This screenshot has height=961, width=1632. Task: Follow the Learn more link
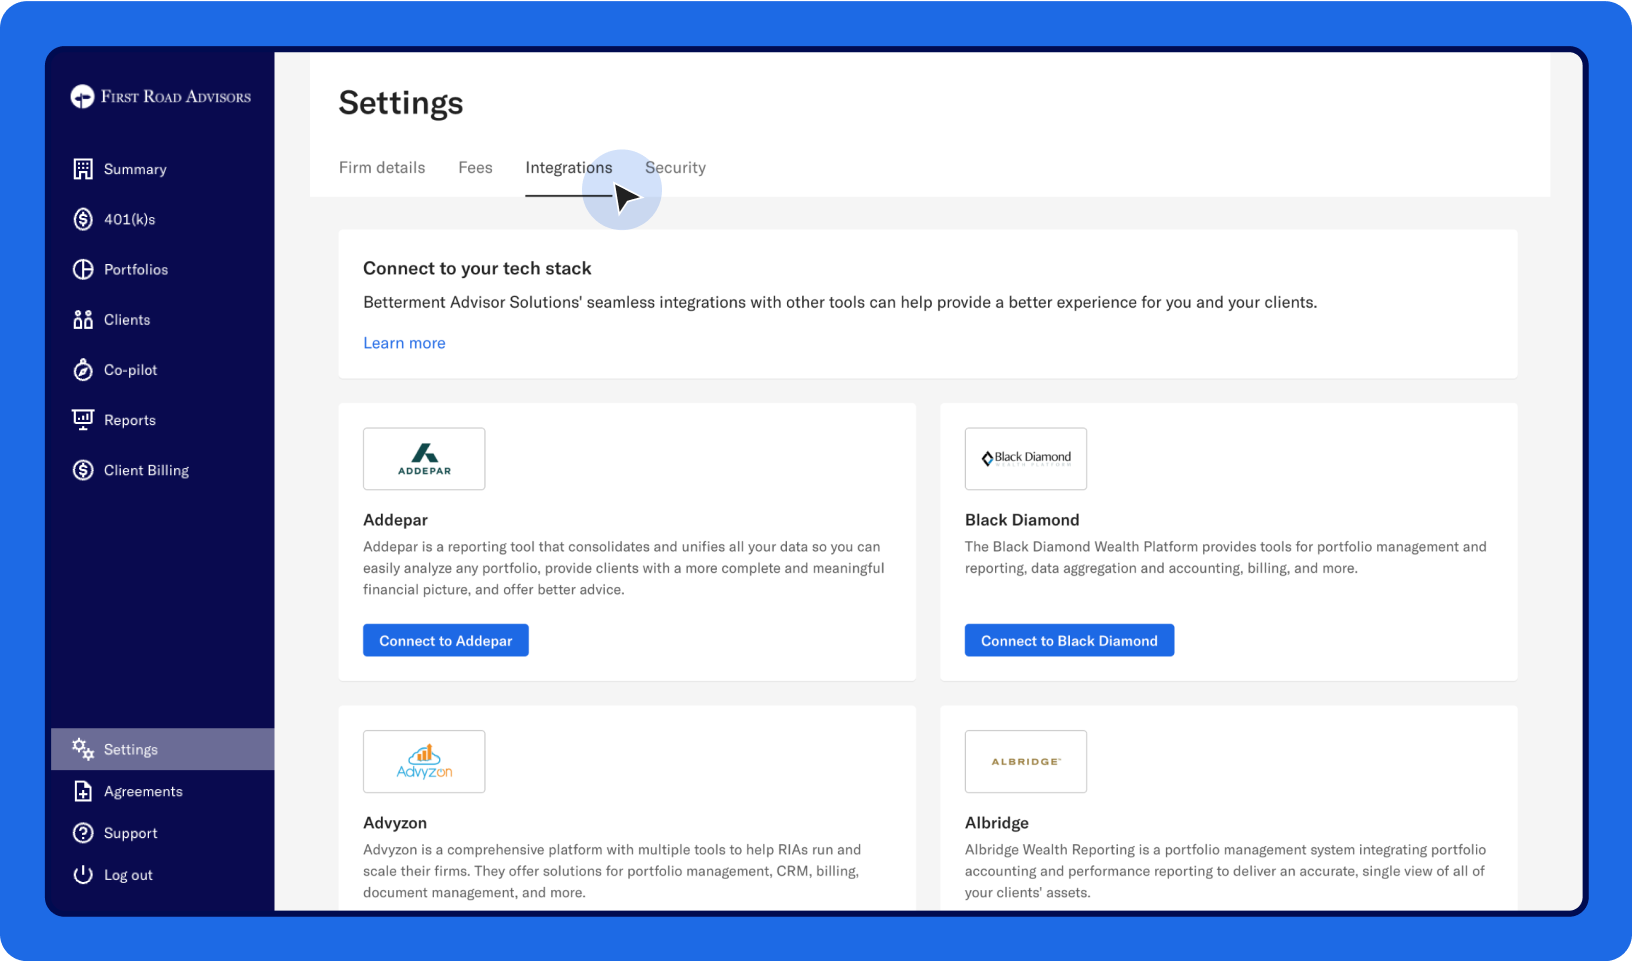pyautogui.click(x=404, y=343)
